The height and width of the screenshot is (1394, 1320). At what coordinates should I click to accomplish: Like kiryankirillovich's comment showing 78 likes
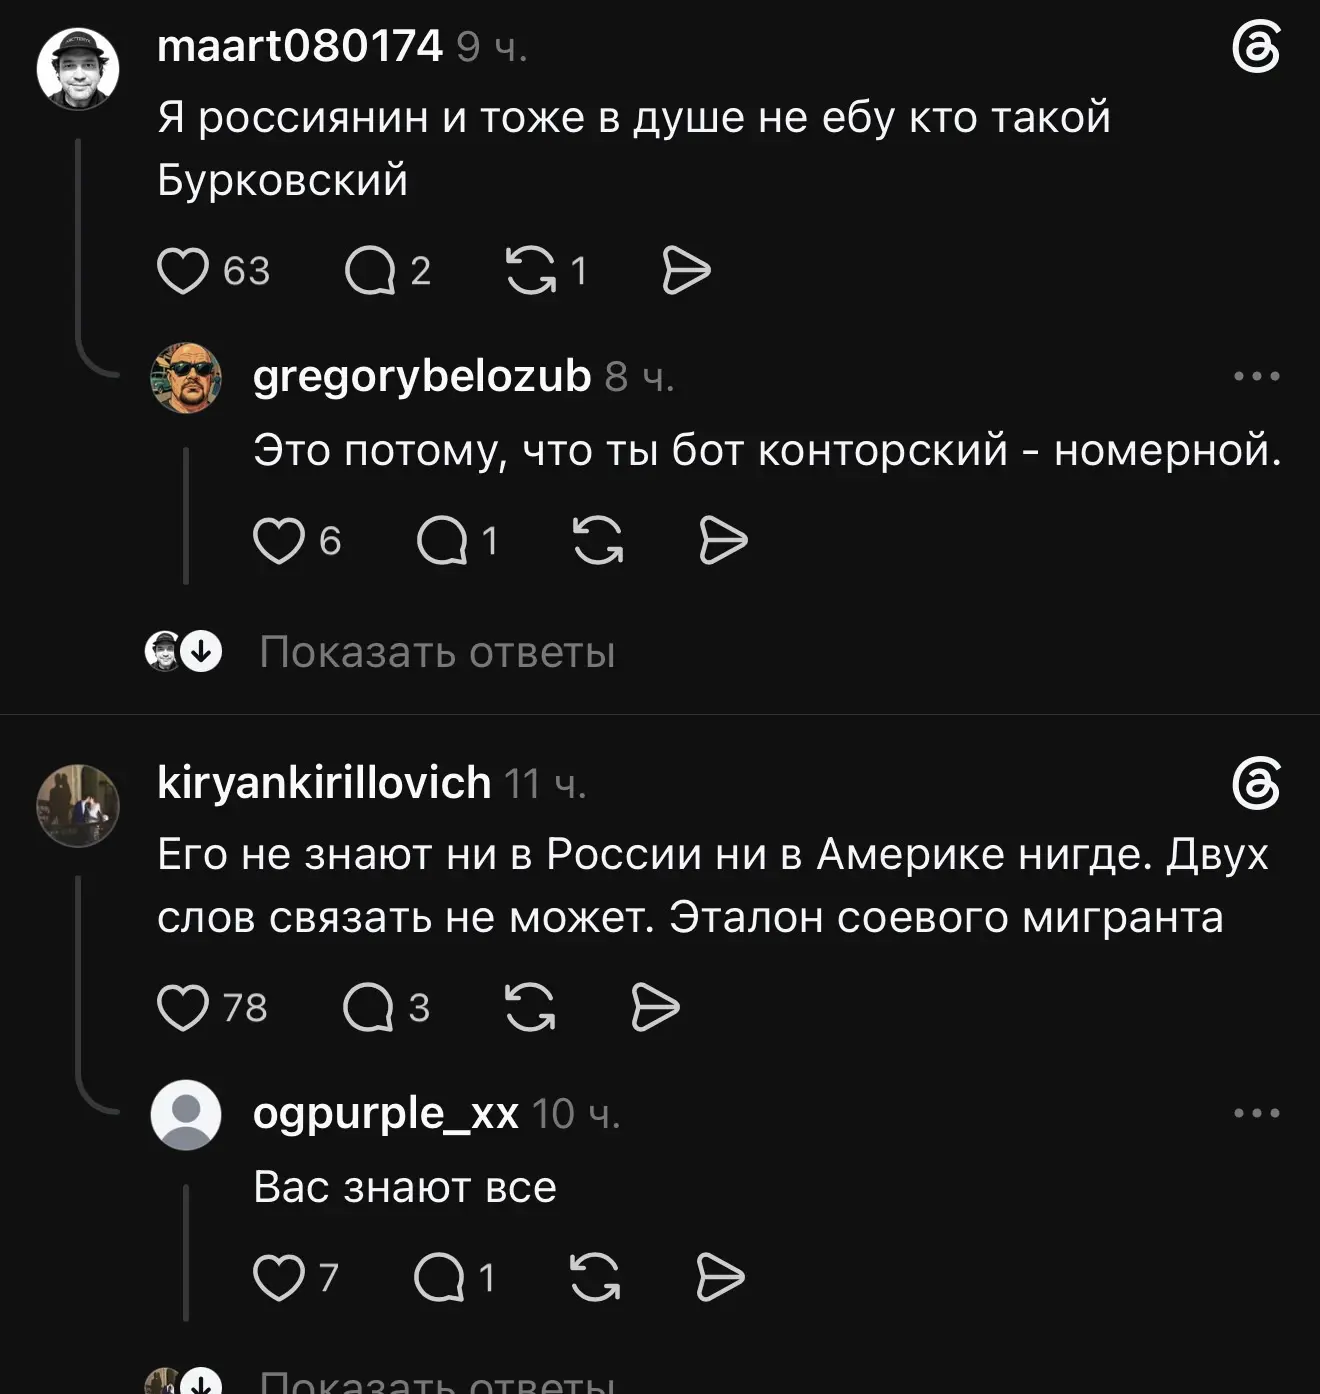click(183, 1007)
